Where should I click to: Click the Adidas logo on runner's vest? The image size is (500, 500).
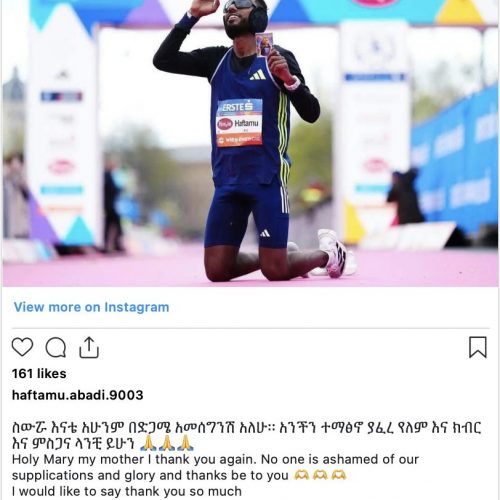[258, 75]
